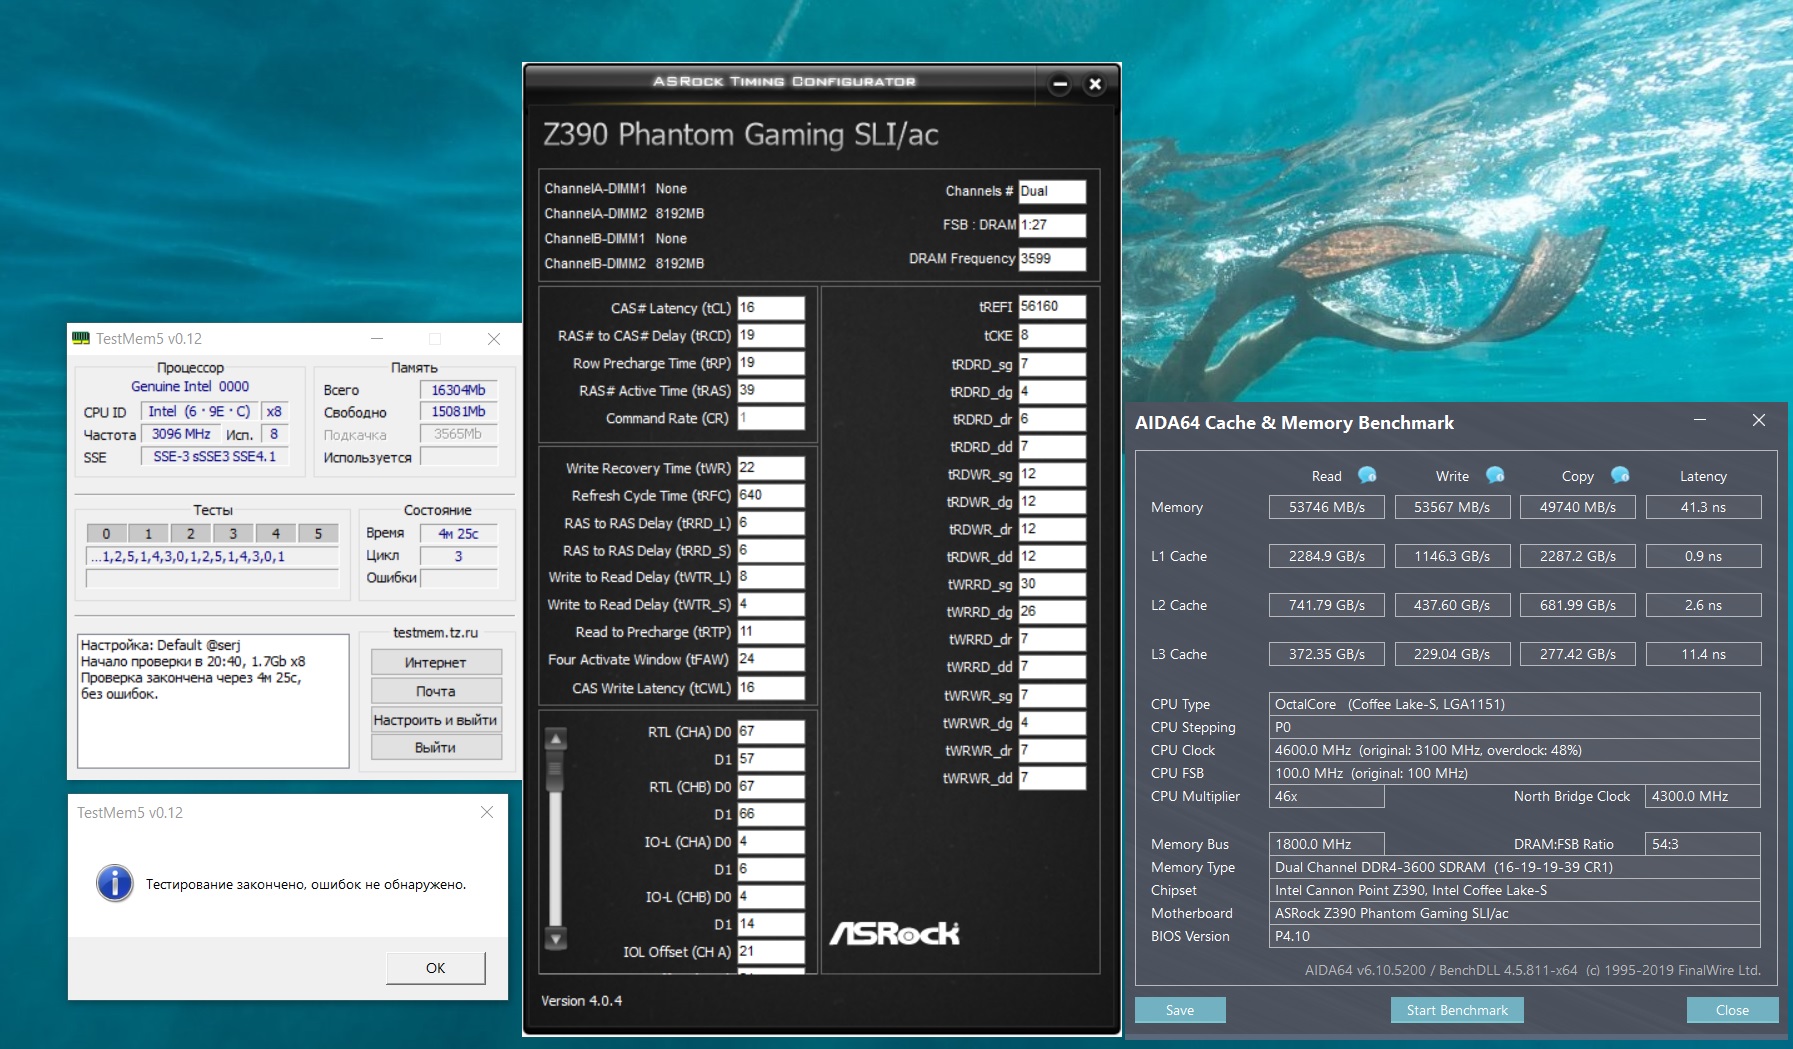The height and width of the screenshot is (1049, 1793).
Task: Click the Genuine Intel 0000 processor name
Action: click(190, 387)
